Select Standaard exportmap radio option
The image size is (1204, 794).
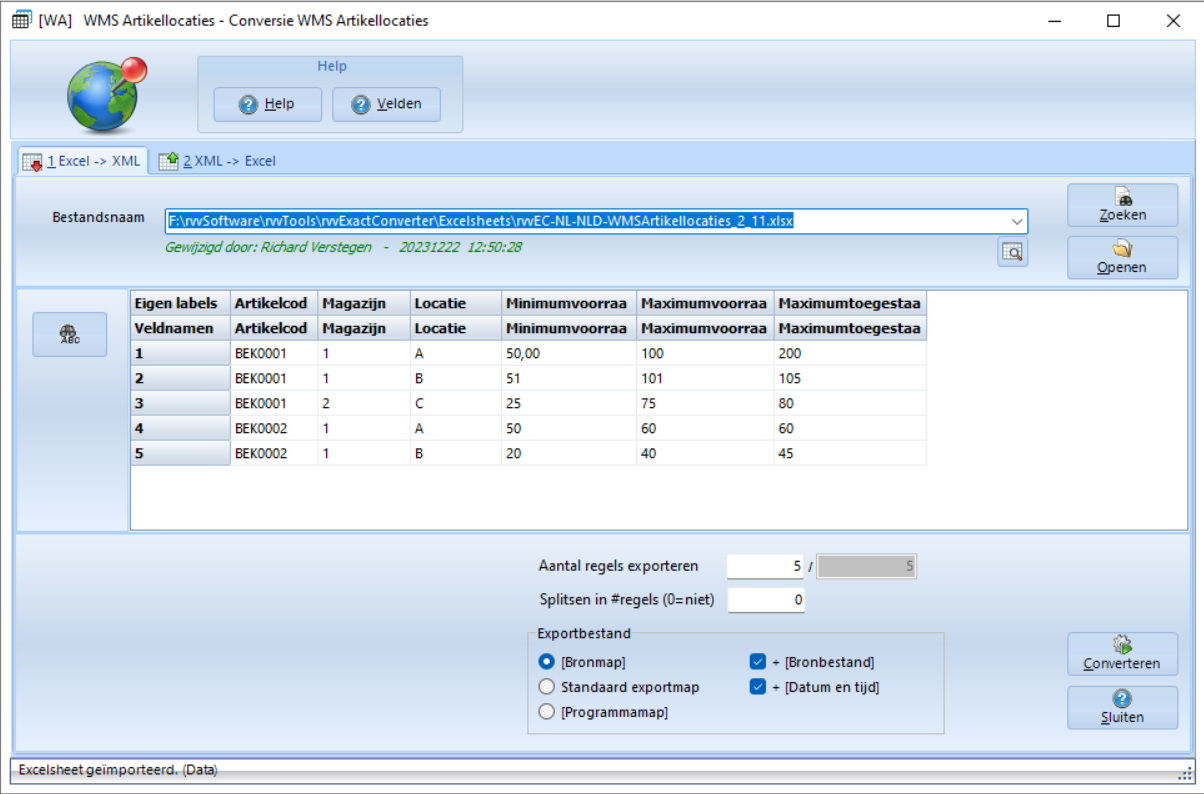(546, 687)
